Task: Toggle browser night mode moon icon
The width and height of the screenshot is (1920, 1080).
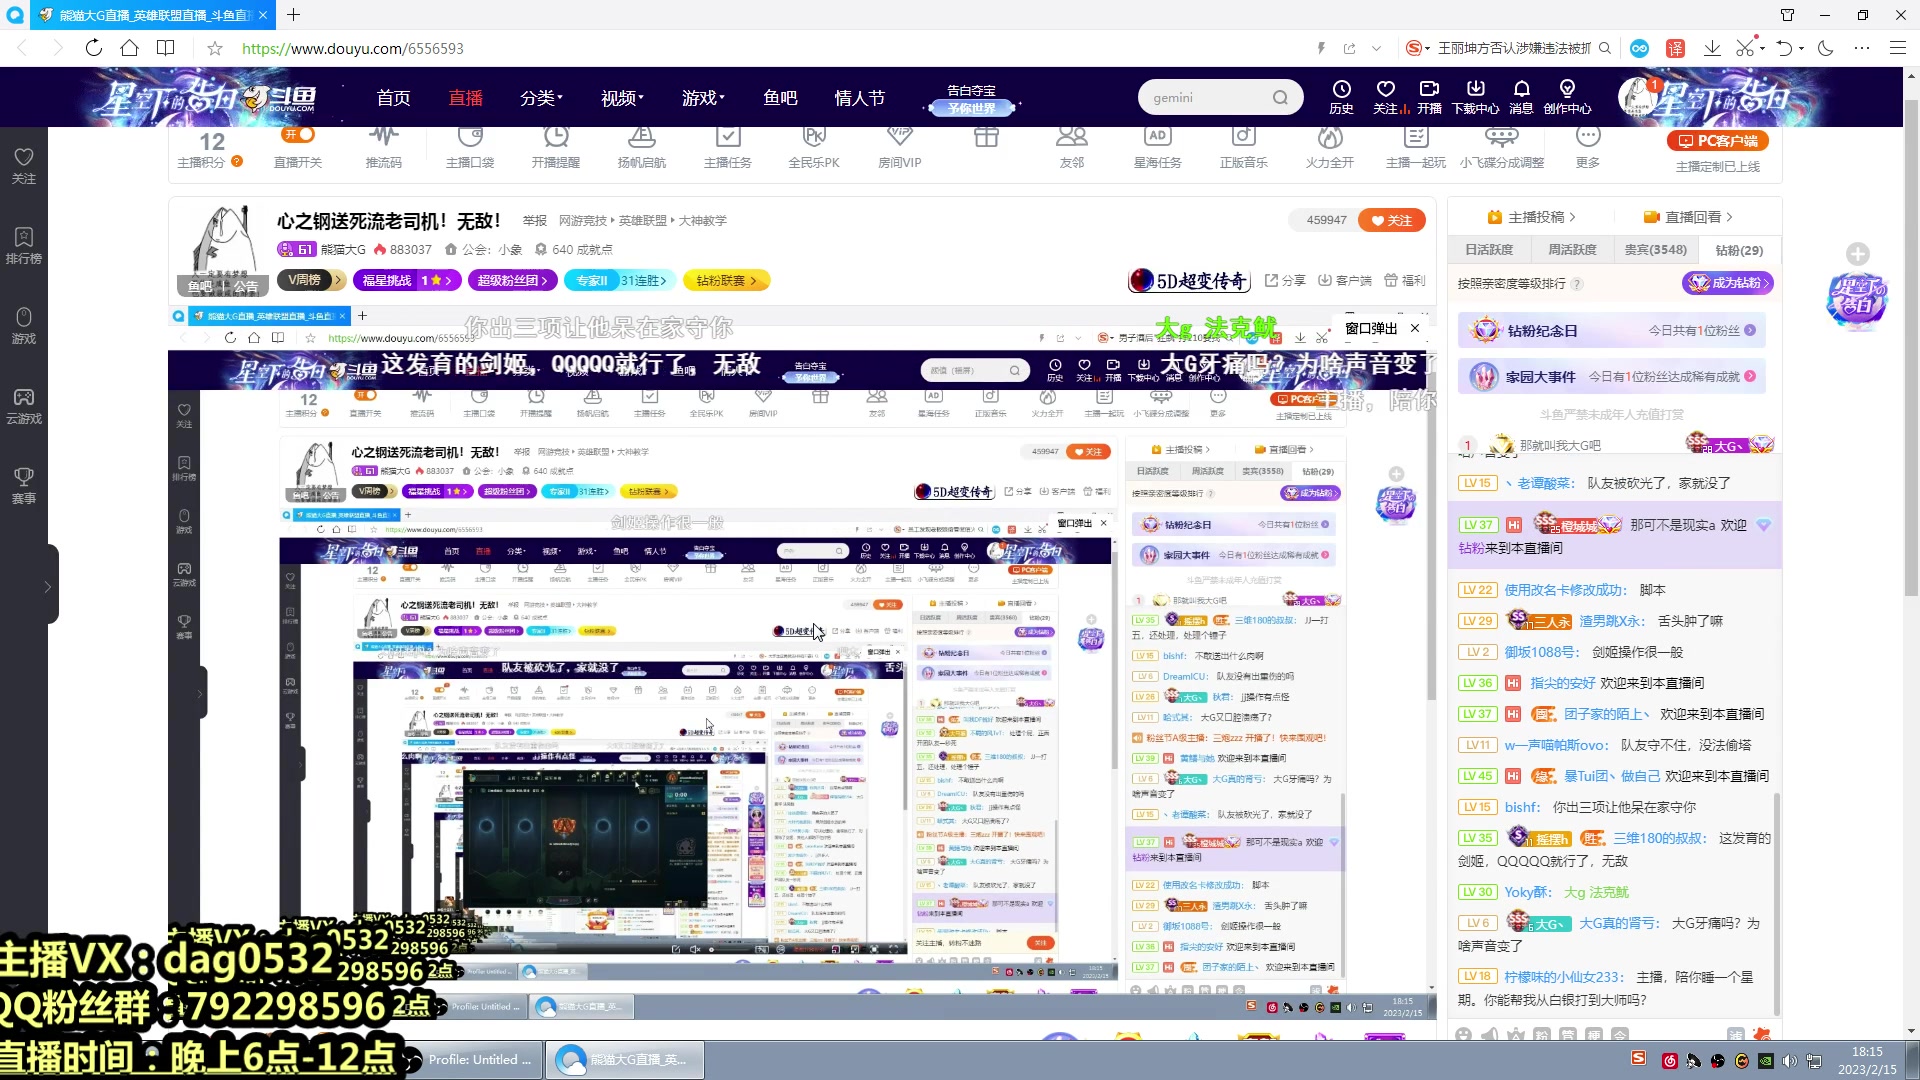Action: pyautogui.click(x=1826, y=48)
